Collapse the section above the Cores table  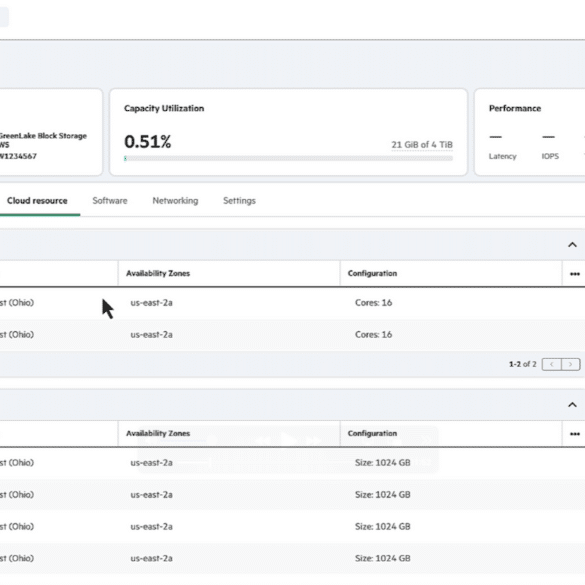coord(572,245)
